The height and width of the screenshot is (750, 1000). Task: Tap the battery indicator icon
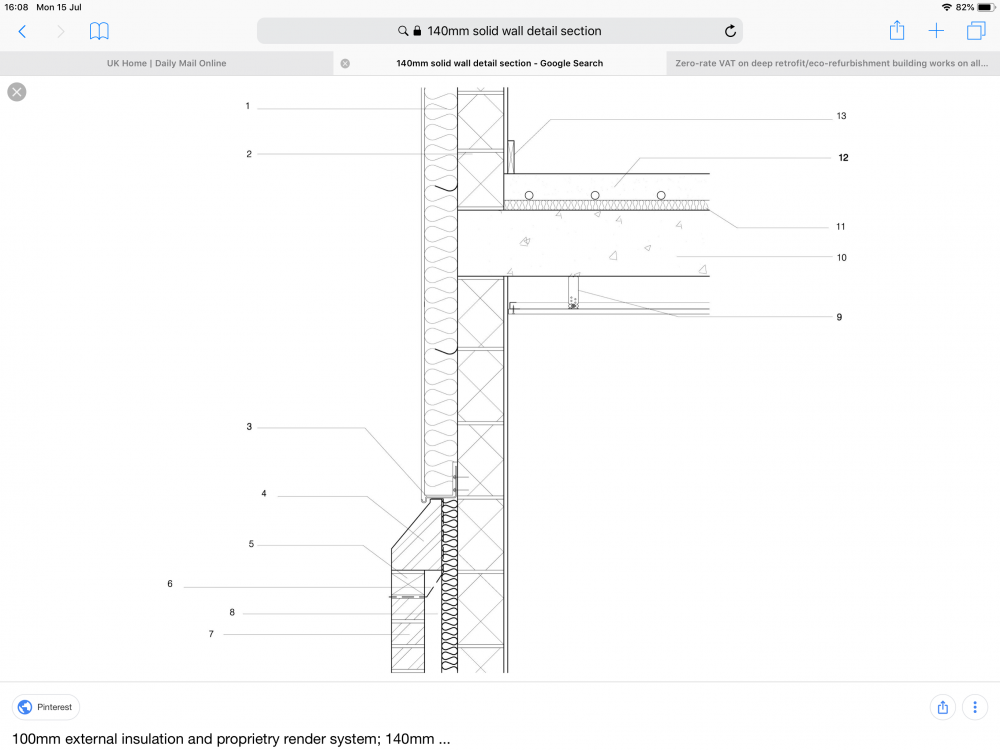987,7
